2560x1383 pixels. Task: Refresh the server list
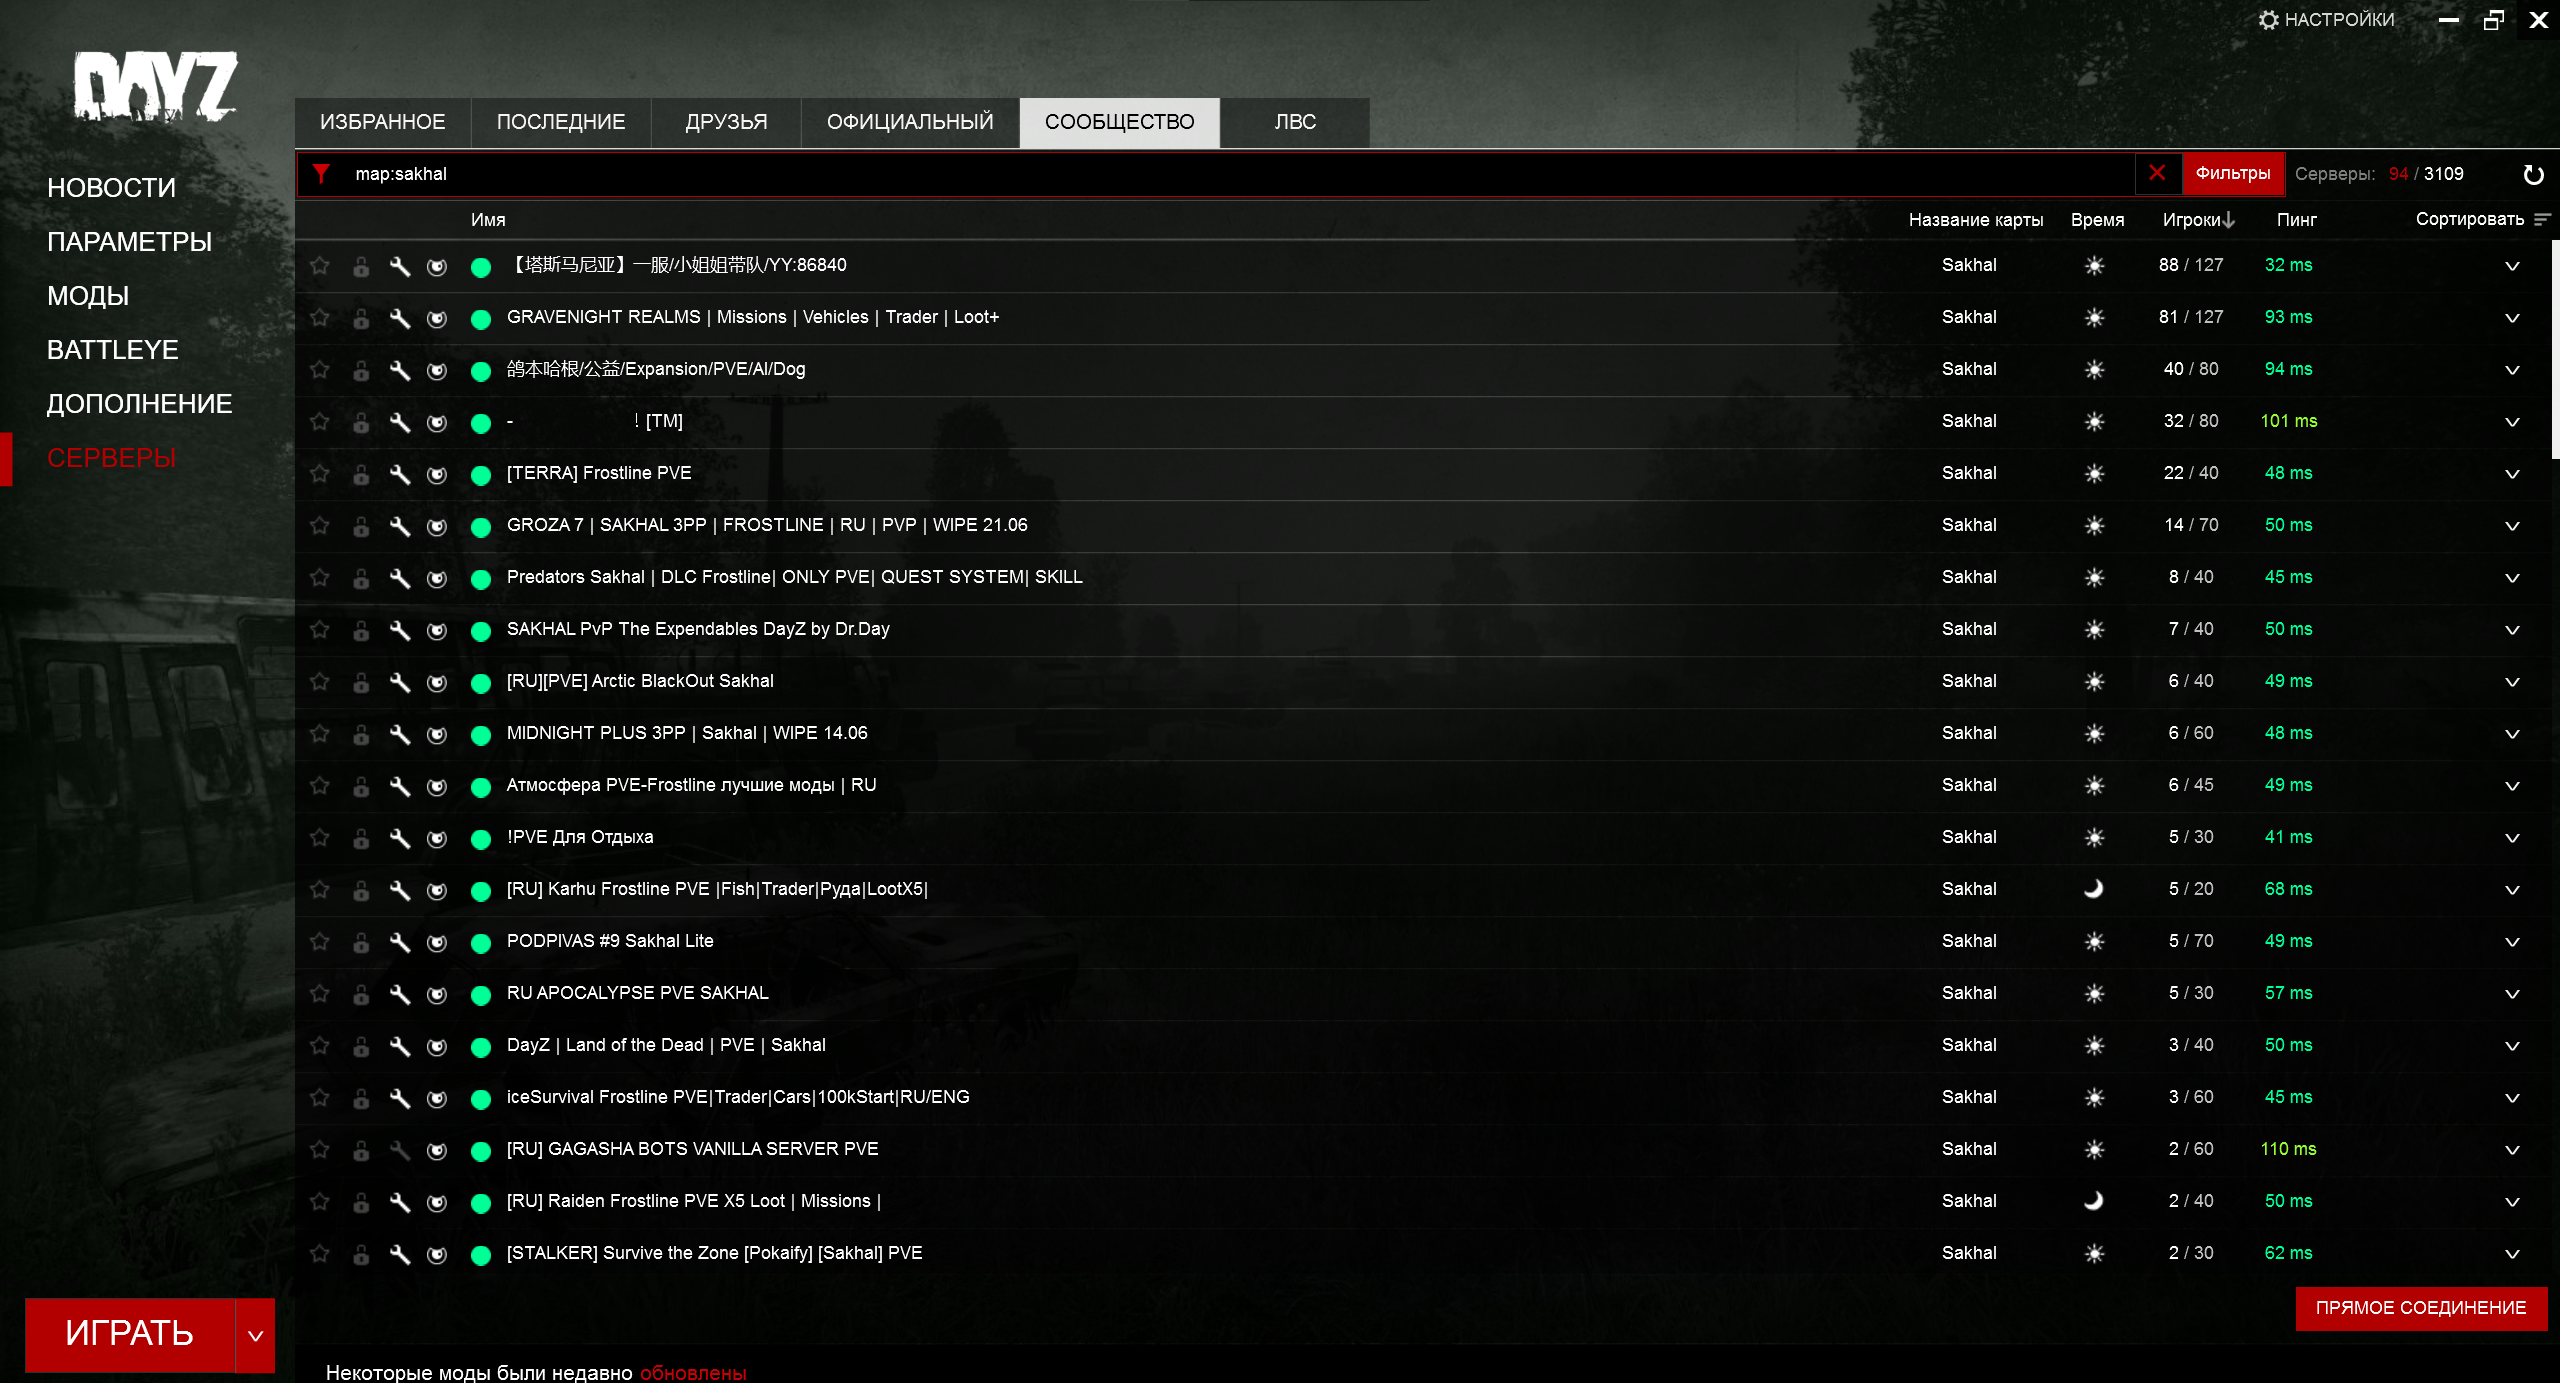click(2533, 175)
